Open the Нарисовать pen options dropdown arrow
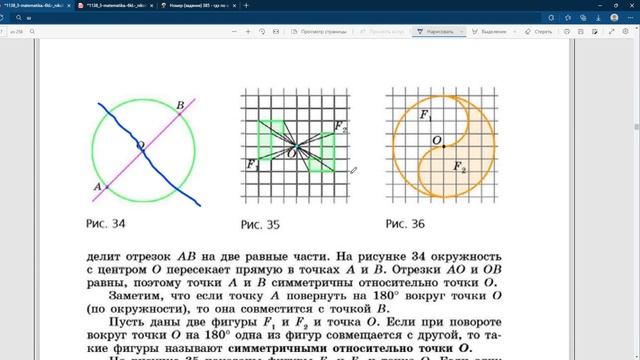640x360 pixels. tap(462, 31)
